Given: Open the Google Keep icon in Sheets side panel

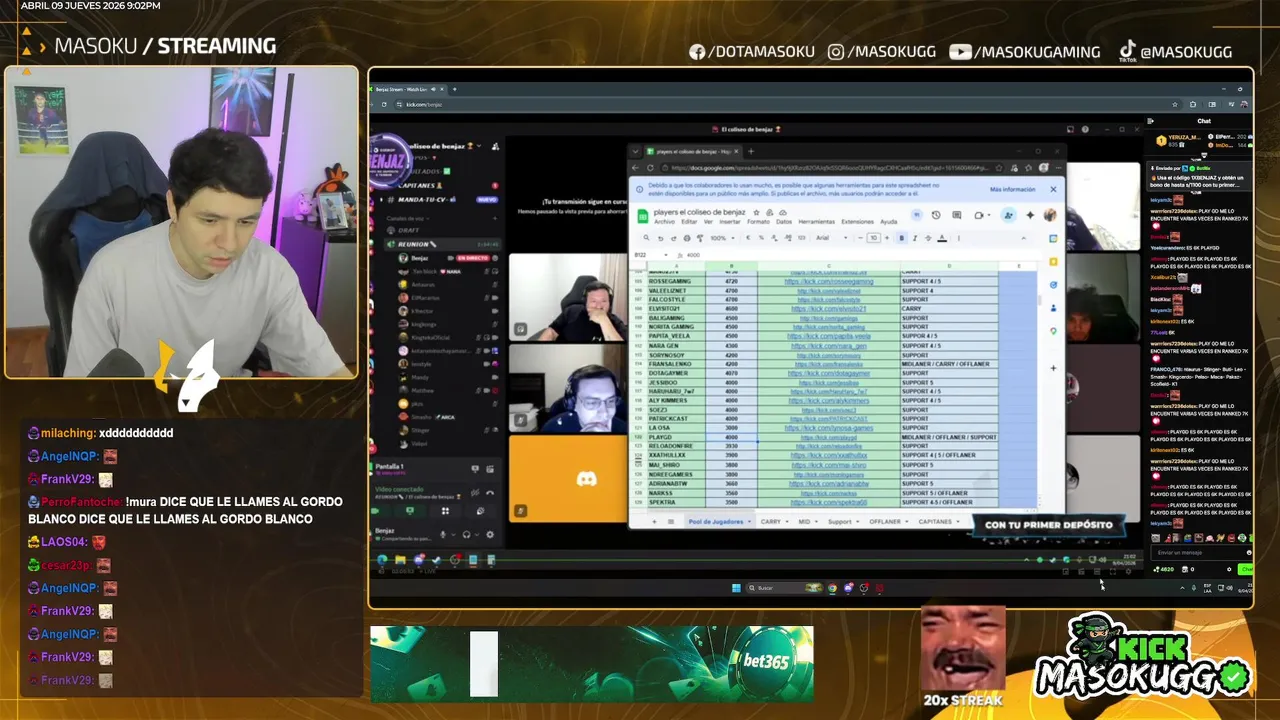Looking at the screenshot, I should point(1053,262).
